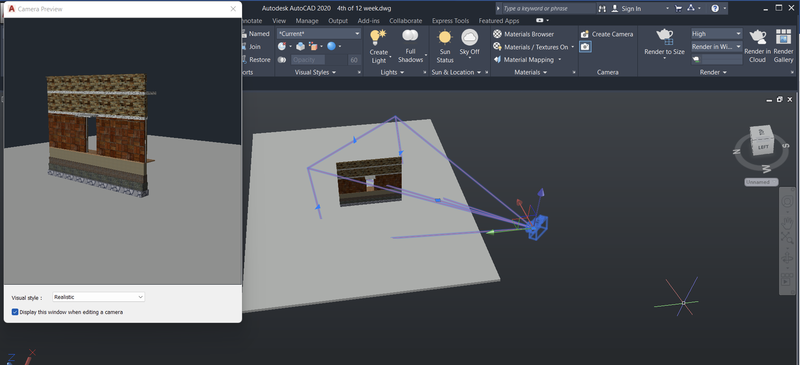Viewport: 800px width, 365px height.
Task: Open the Express Tools ribbon tab
Action: click(x=451, y=21)
